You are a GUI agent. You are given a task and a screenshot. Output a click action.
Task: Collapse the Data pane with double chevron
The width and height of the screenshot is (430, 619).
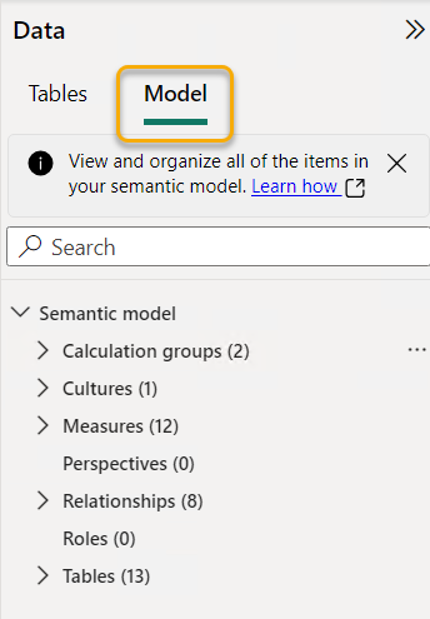tap(415, 30)
